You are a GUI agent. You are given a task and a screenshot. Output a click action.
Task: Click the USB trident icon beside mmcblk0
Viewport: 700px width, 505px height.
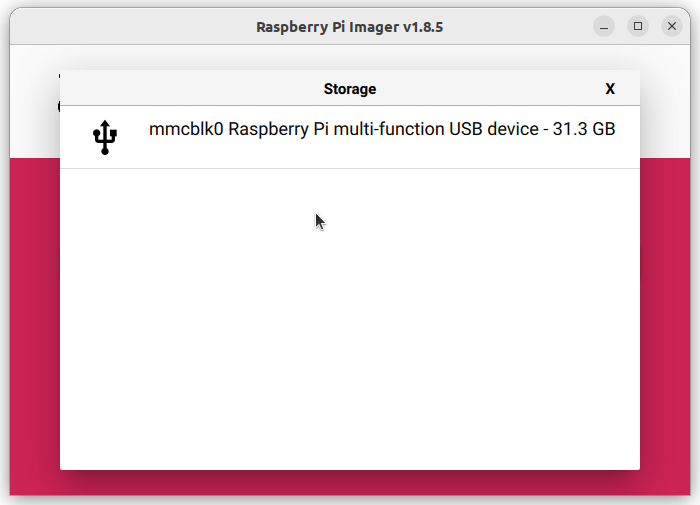coord(105,138)
